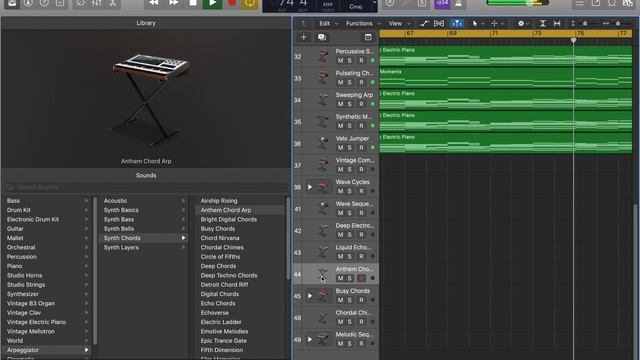Click Percussive S... track instrument icon

(x=322, y=56)
